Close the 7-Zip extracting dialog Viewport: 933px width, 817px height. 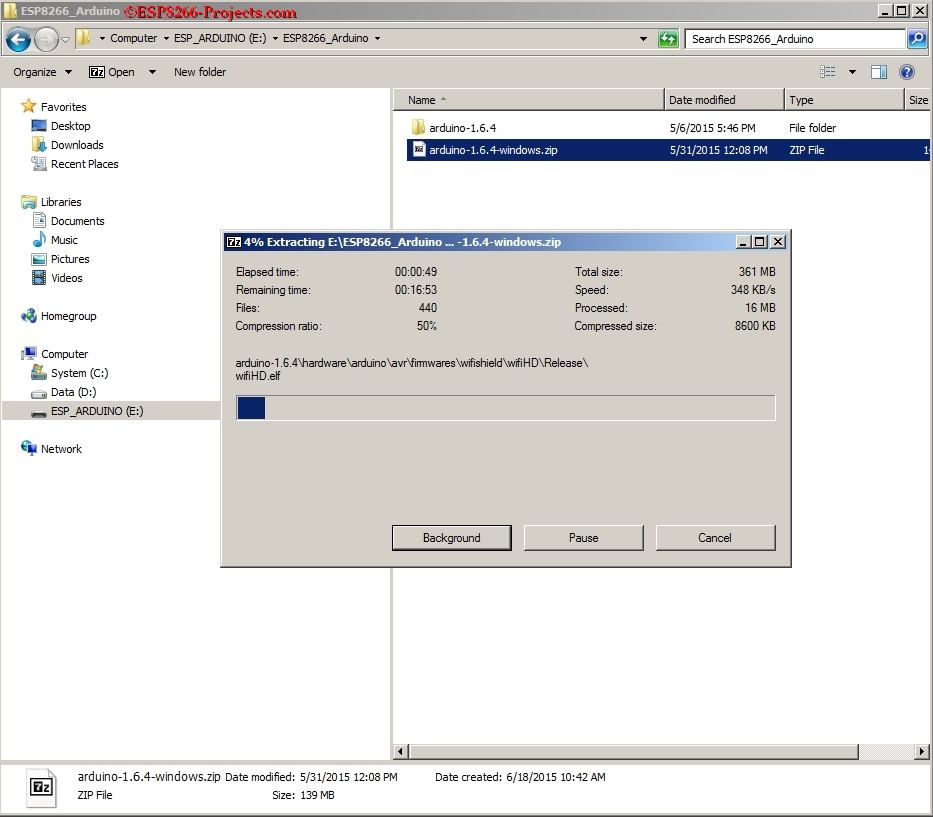tap(778, 242)
